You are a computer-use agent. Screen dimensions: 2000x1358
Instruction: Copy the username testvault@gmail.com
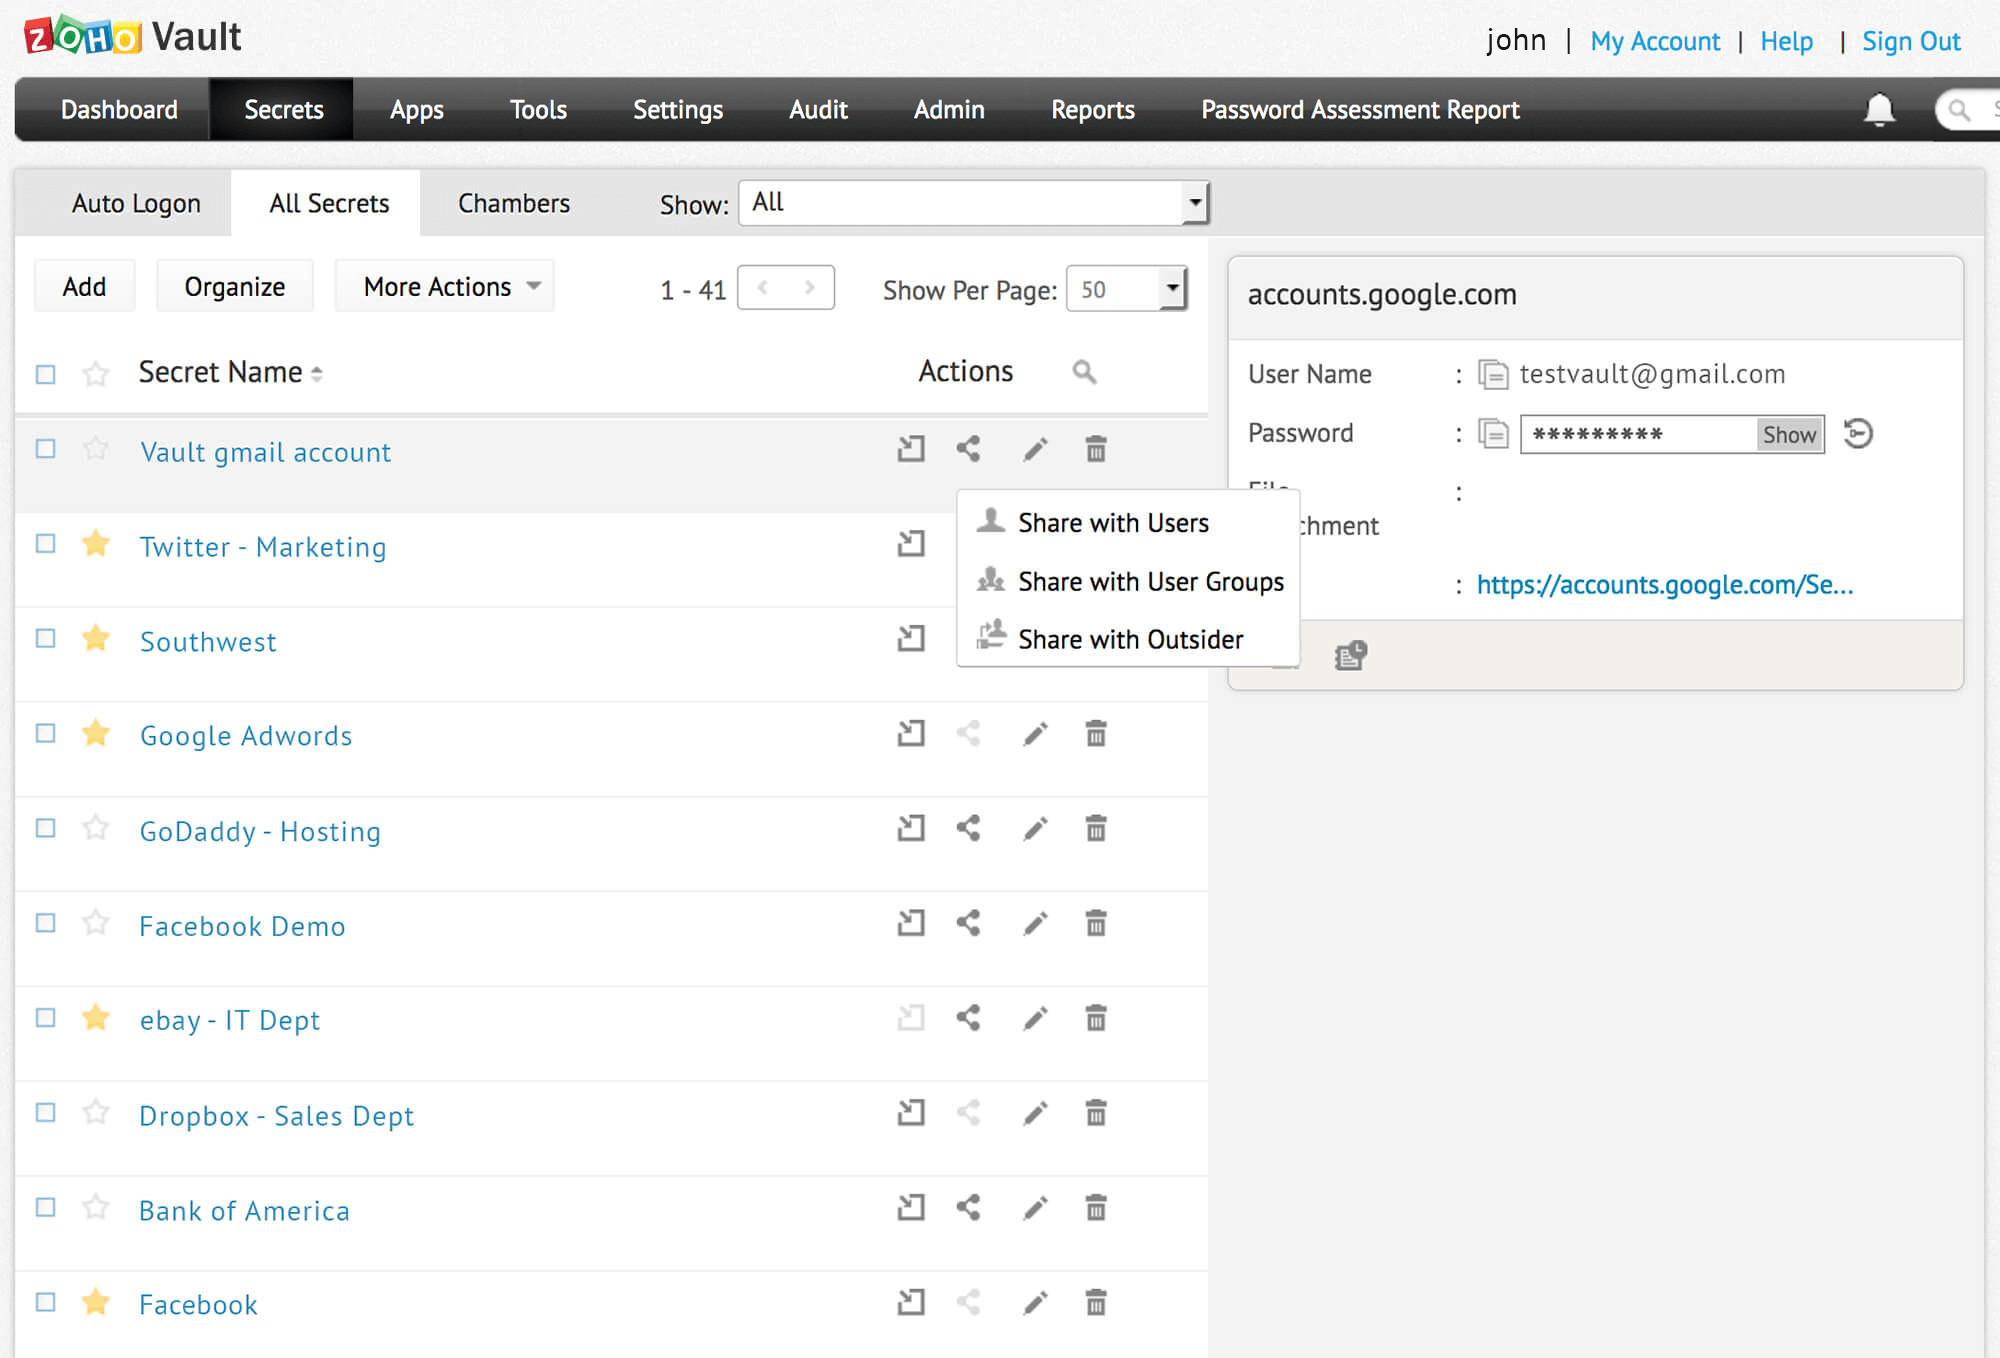pos(1493,375)
